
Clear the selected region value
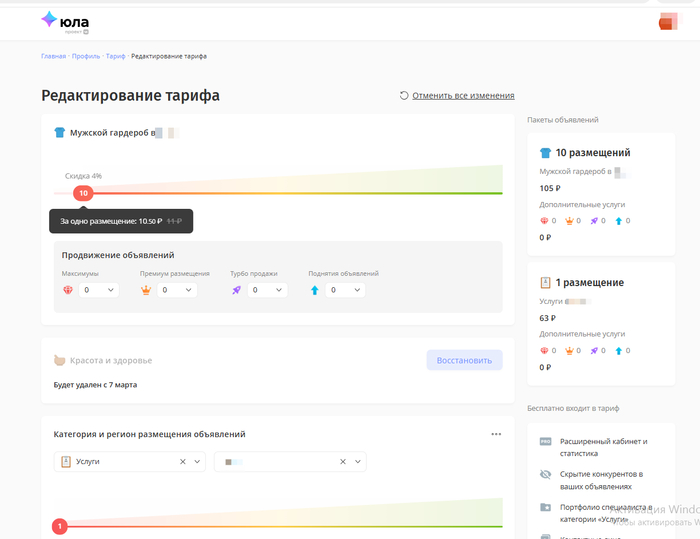pyautogui.click(x=343, y=462)
